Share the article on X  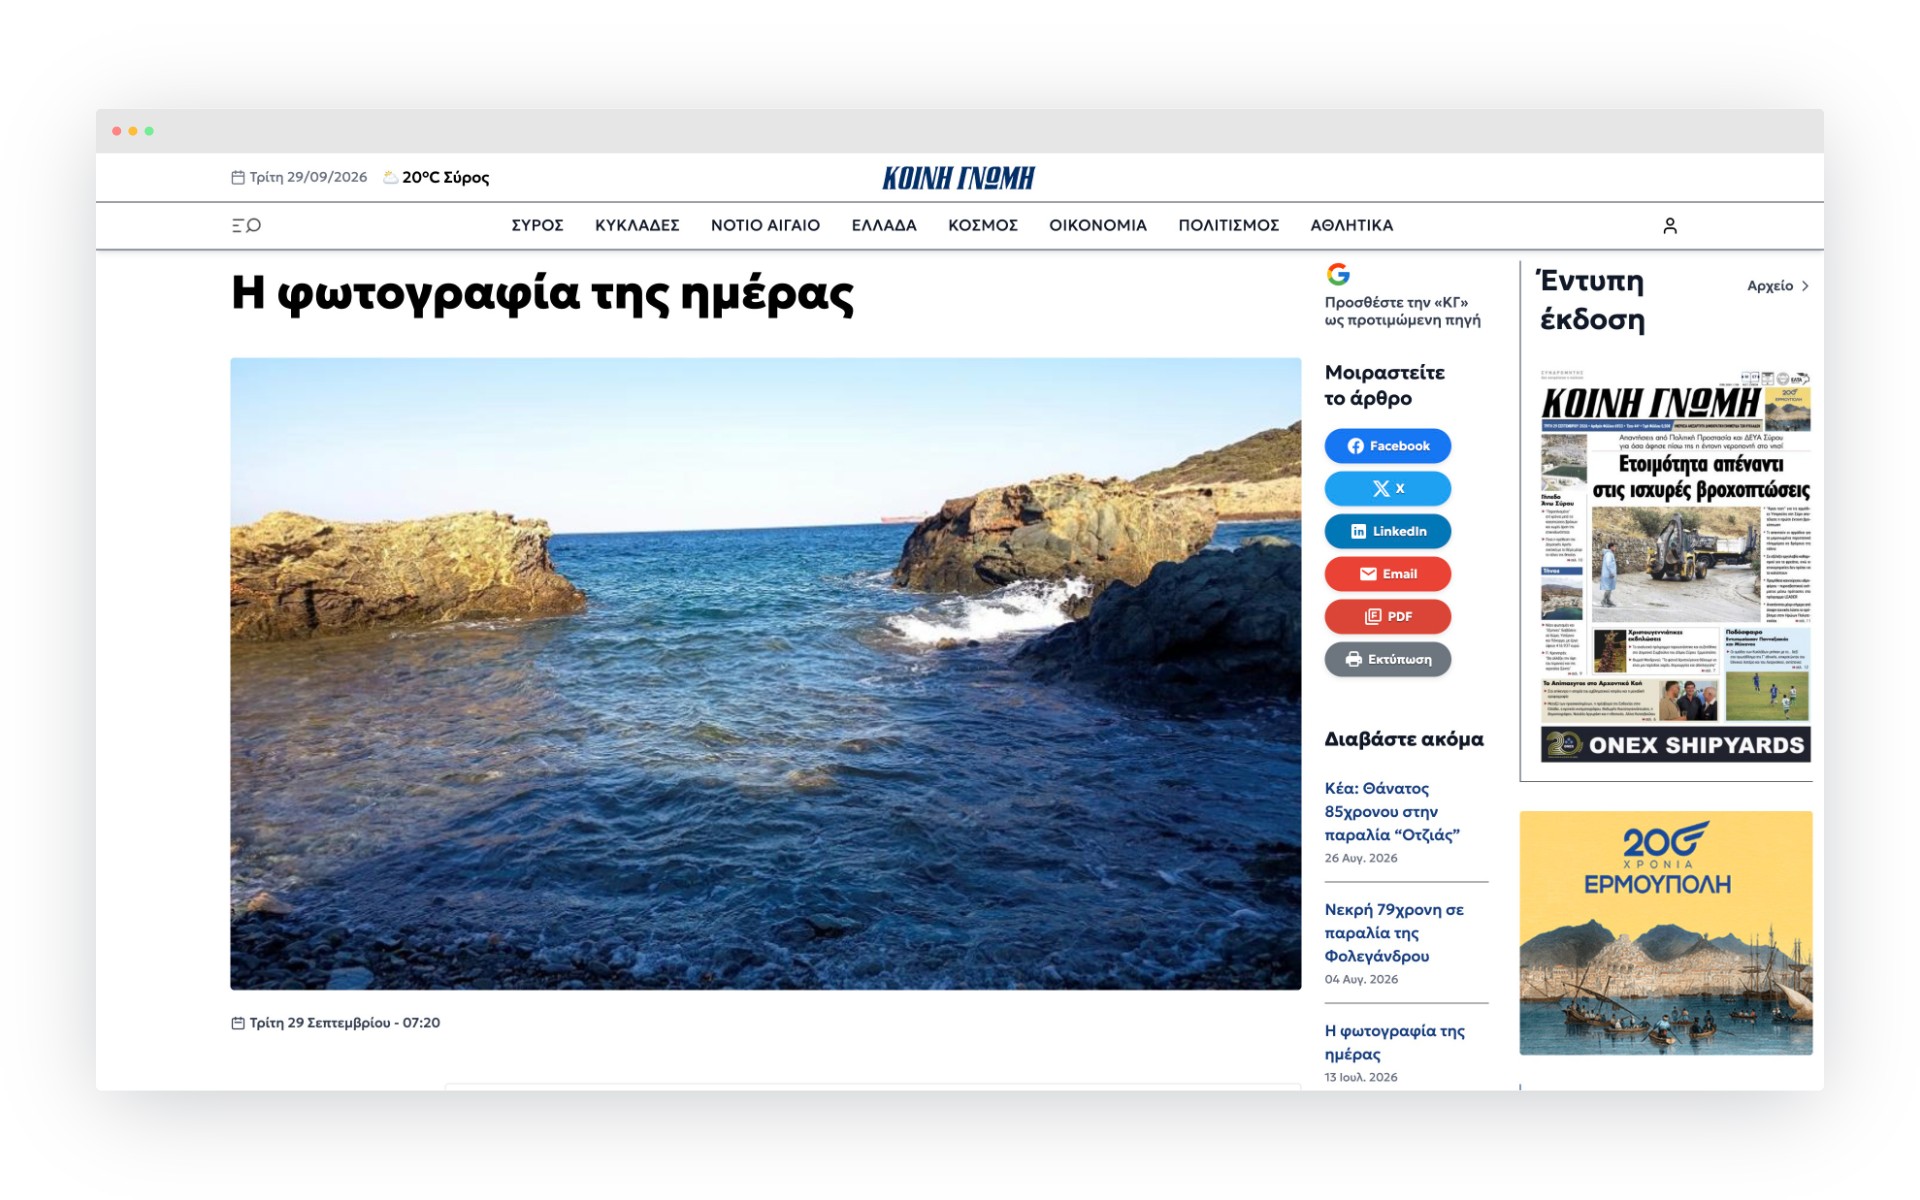(1387, 489)
